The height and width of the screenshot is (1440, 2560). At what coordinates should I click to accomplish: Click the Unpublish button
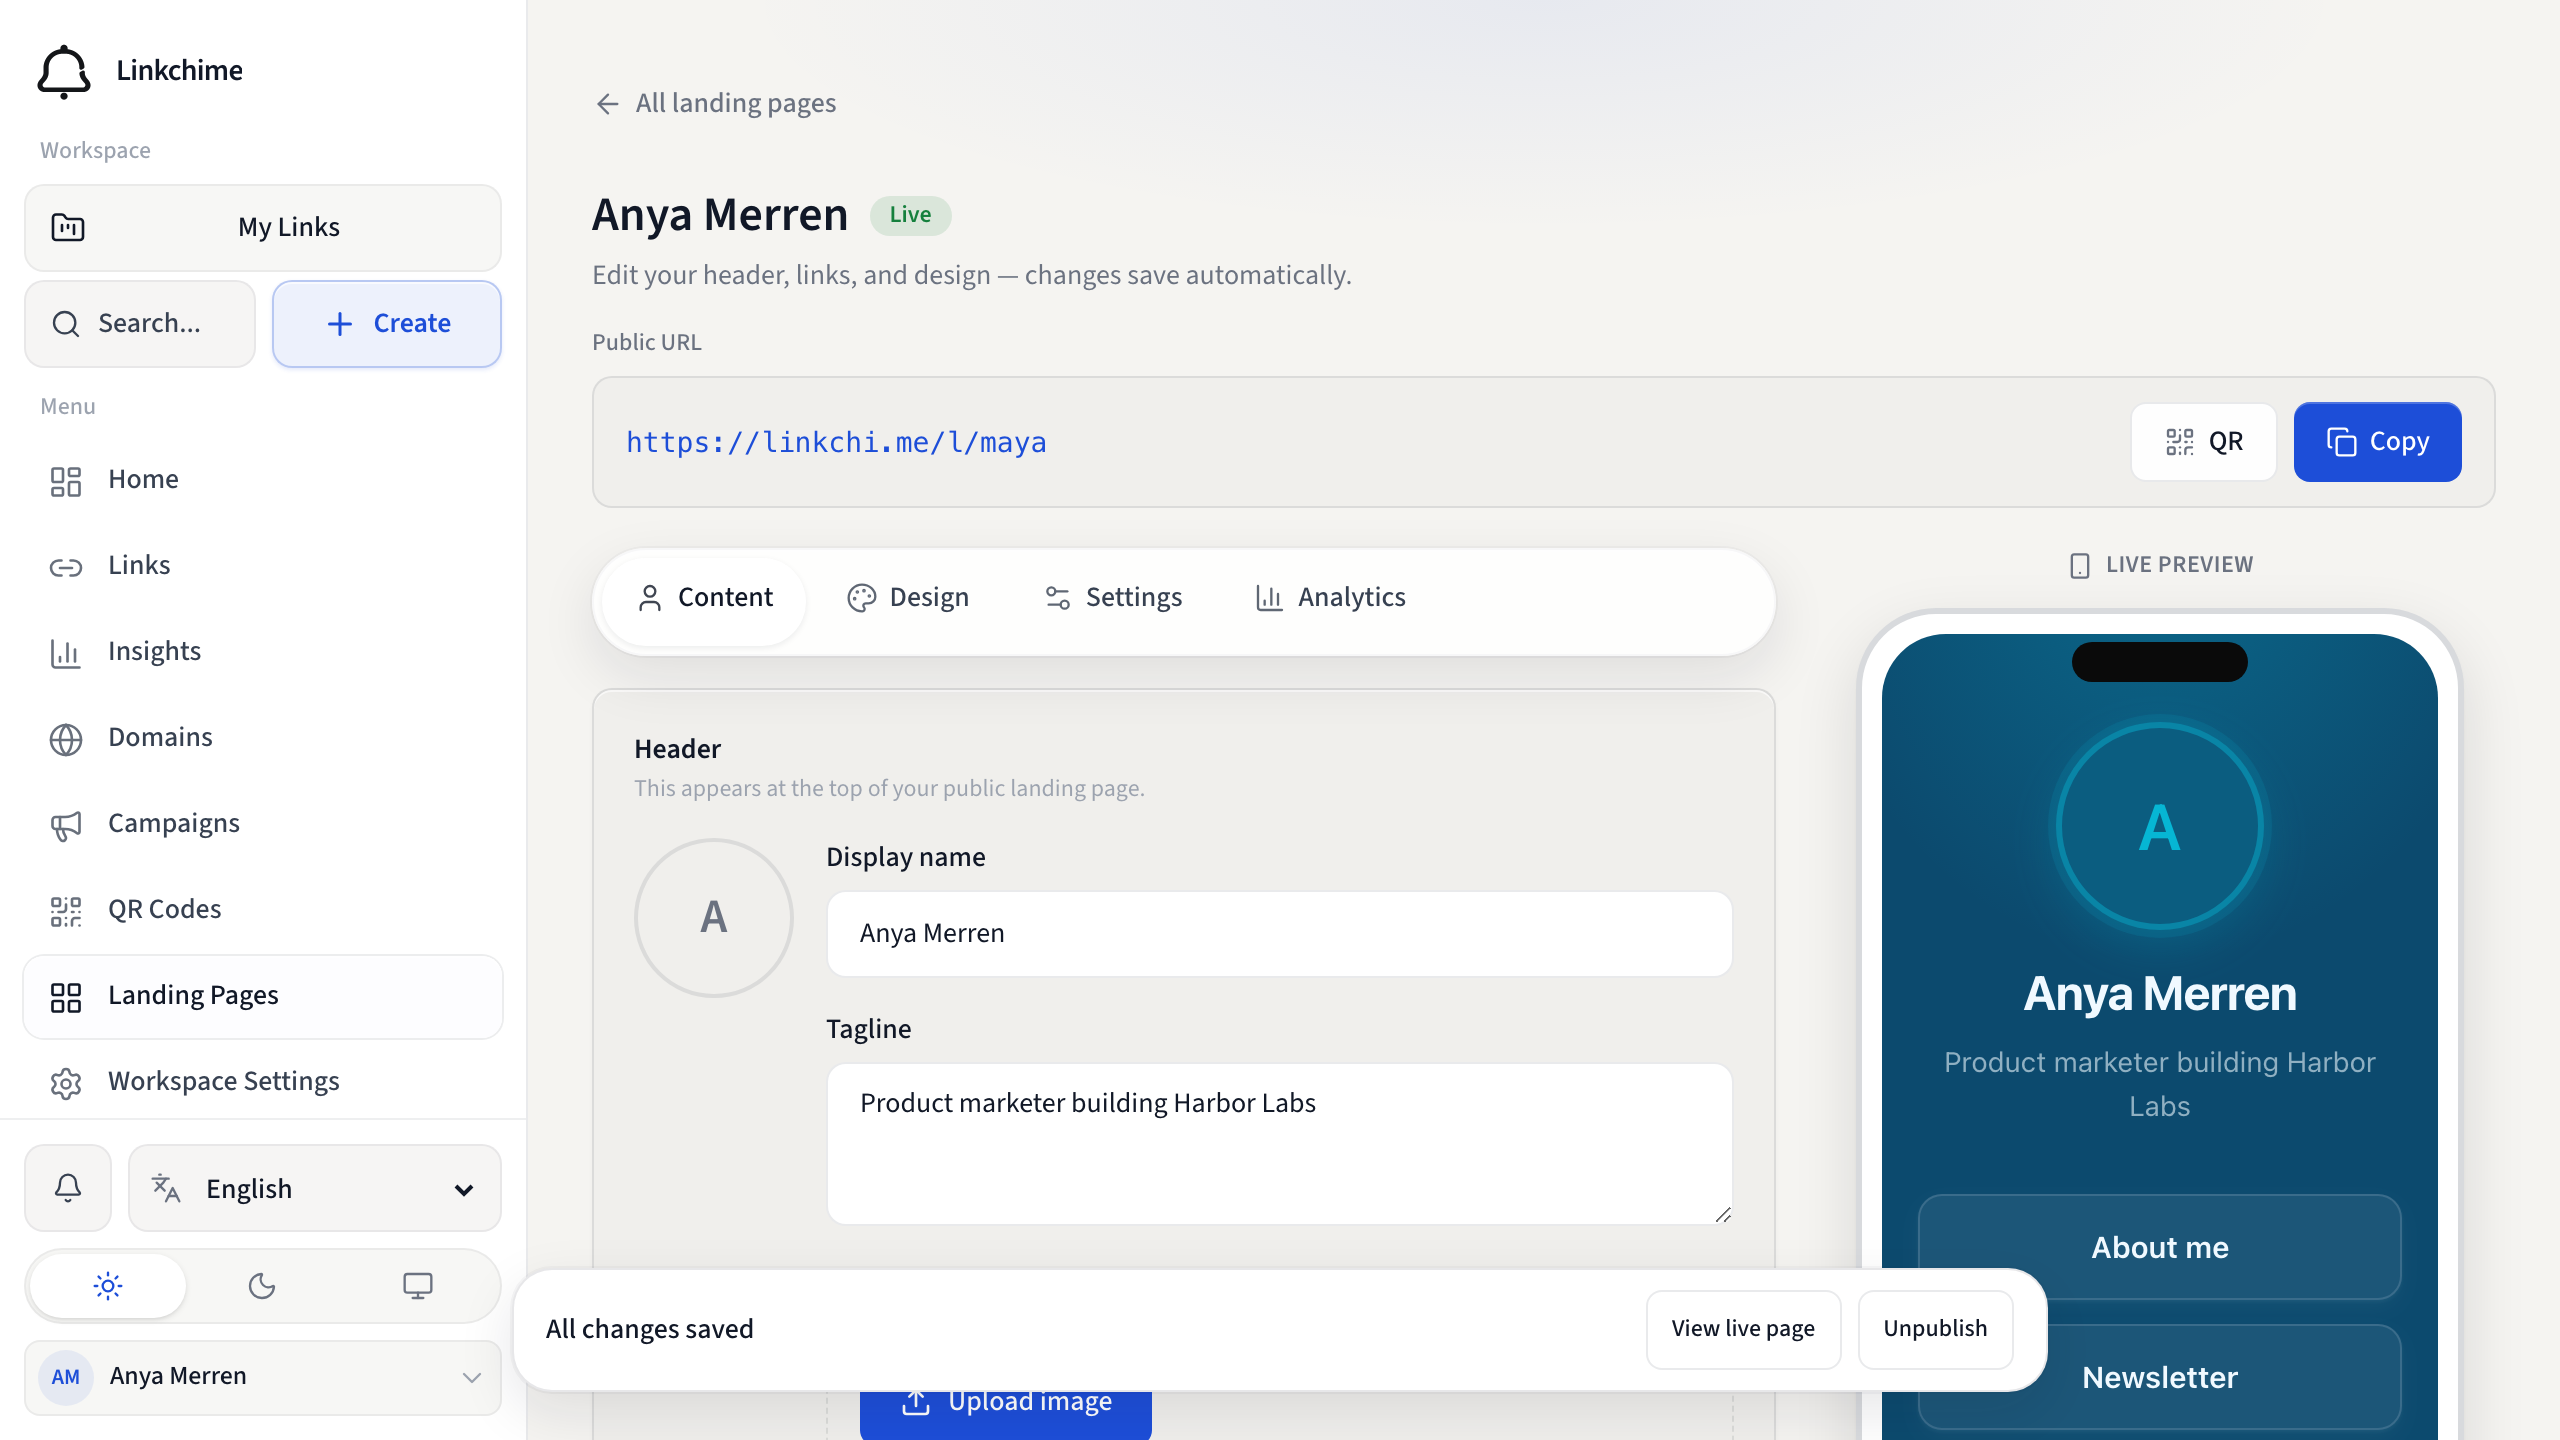[x=1935, y=1329]
